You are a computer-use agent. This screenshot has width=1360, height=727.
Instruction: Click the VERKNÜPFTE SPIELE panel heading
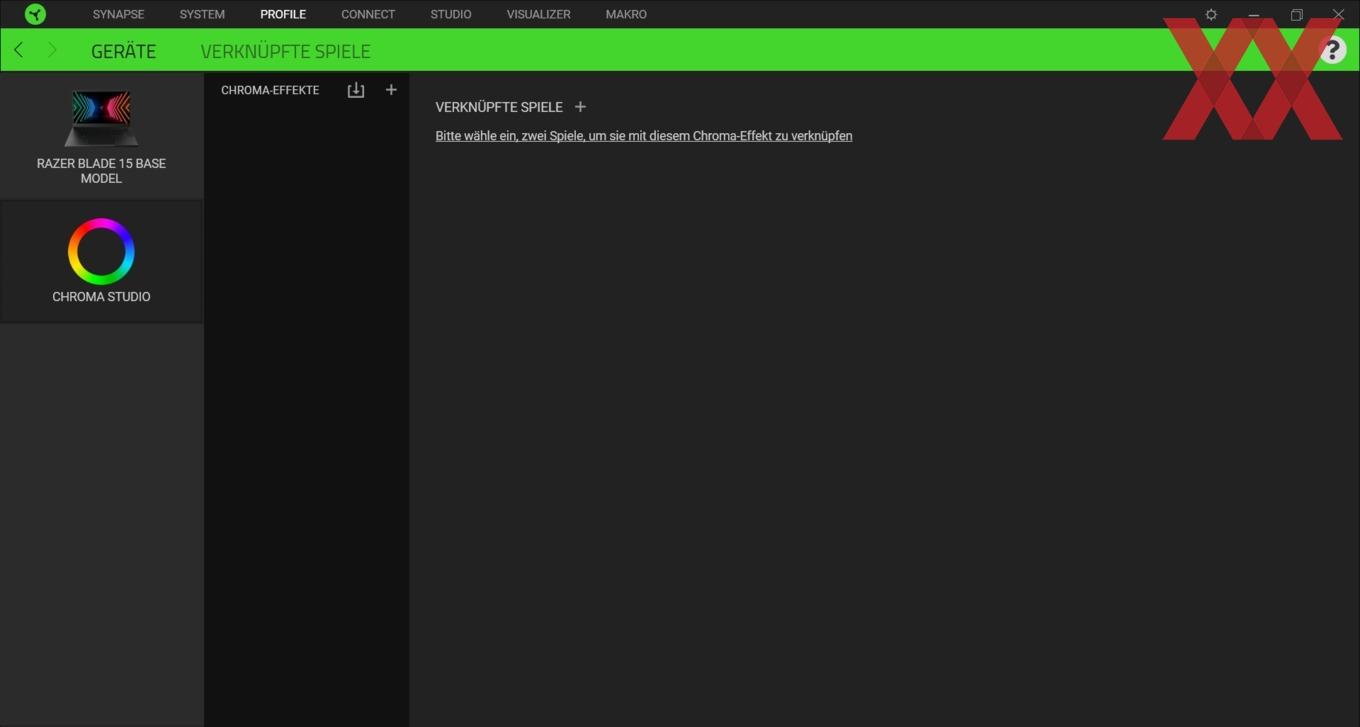coord(499,107)
